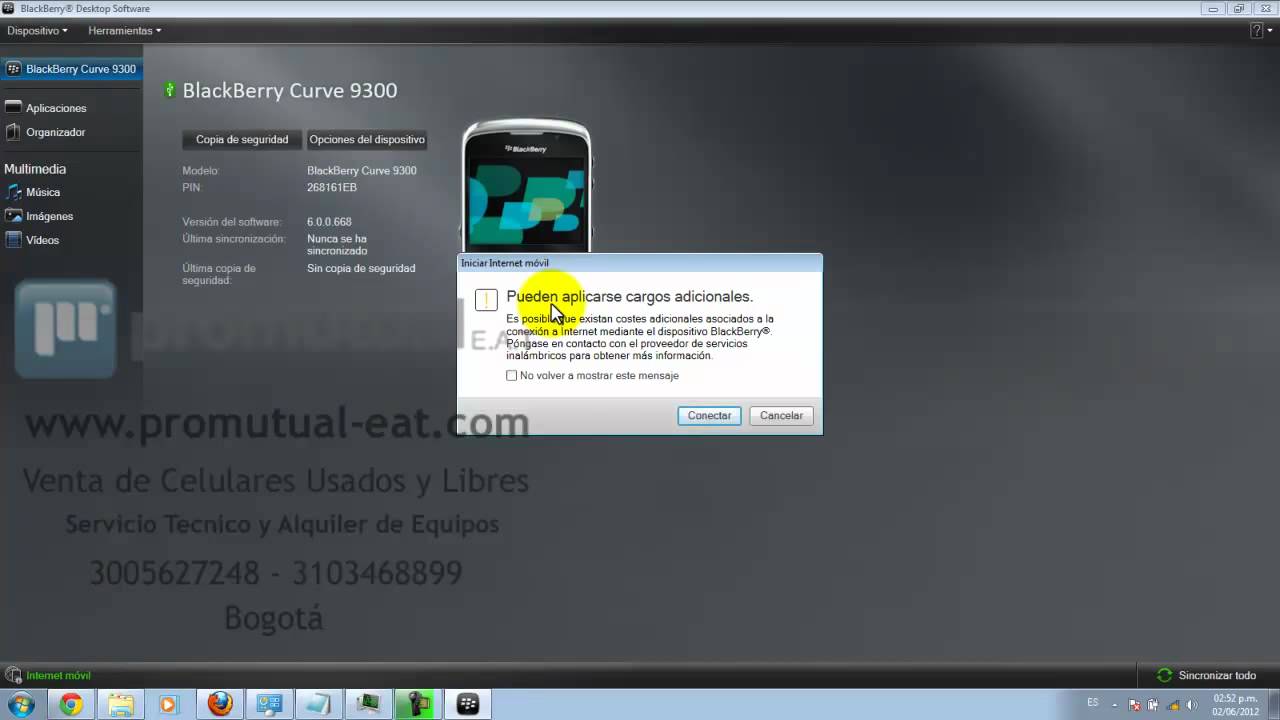The width and height of the screenshot is (1280, 720).
Task: Click the Cancelar button in the dialog
Action: click(x=781, y=415)
